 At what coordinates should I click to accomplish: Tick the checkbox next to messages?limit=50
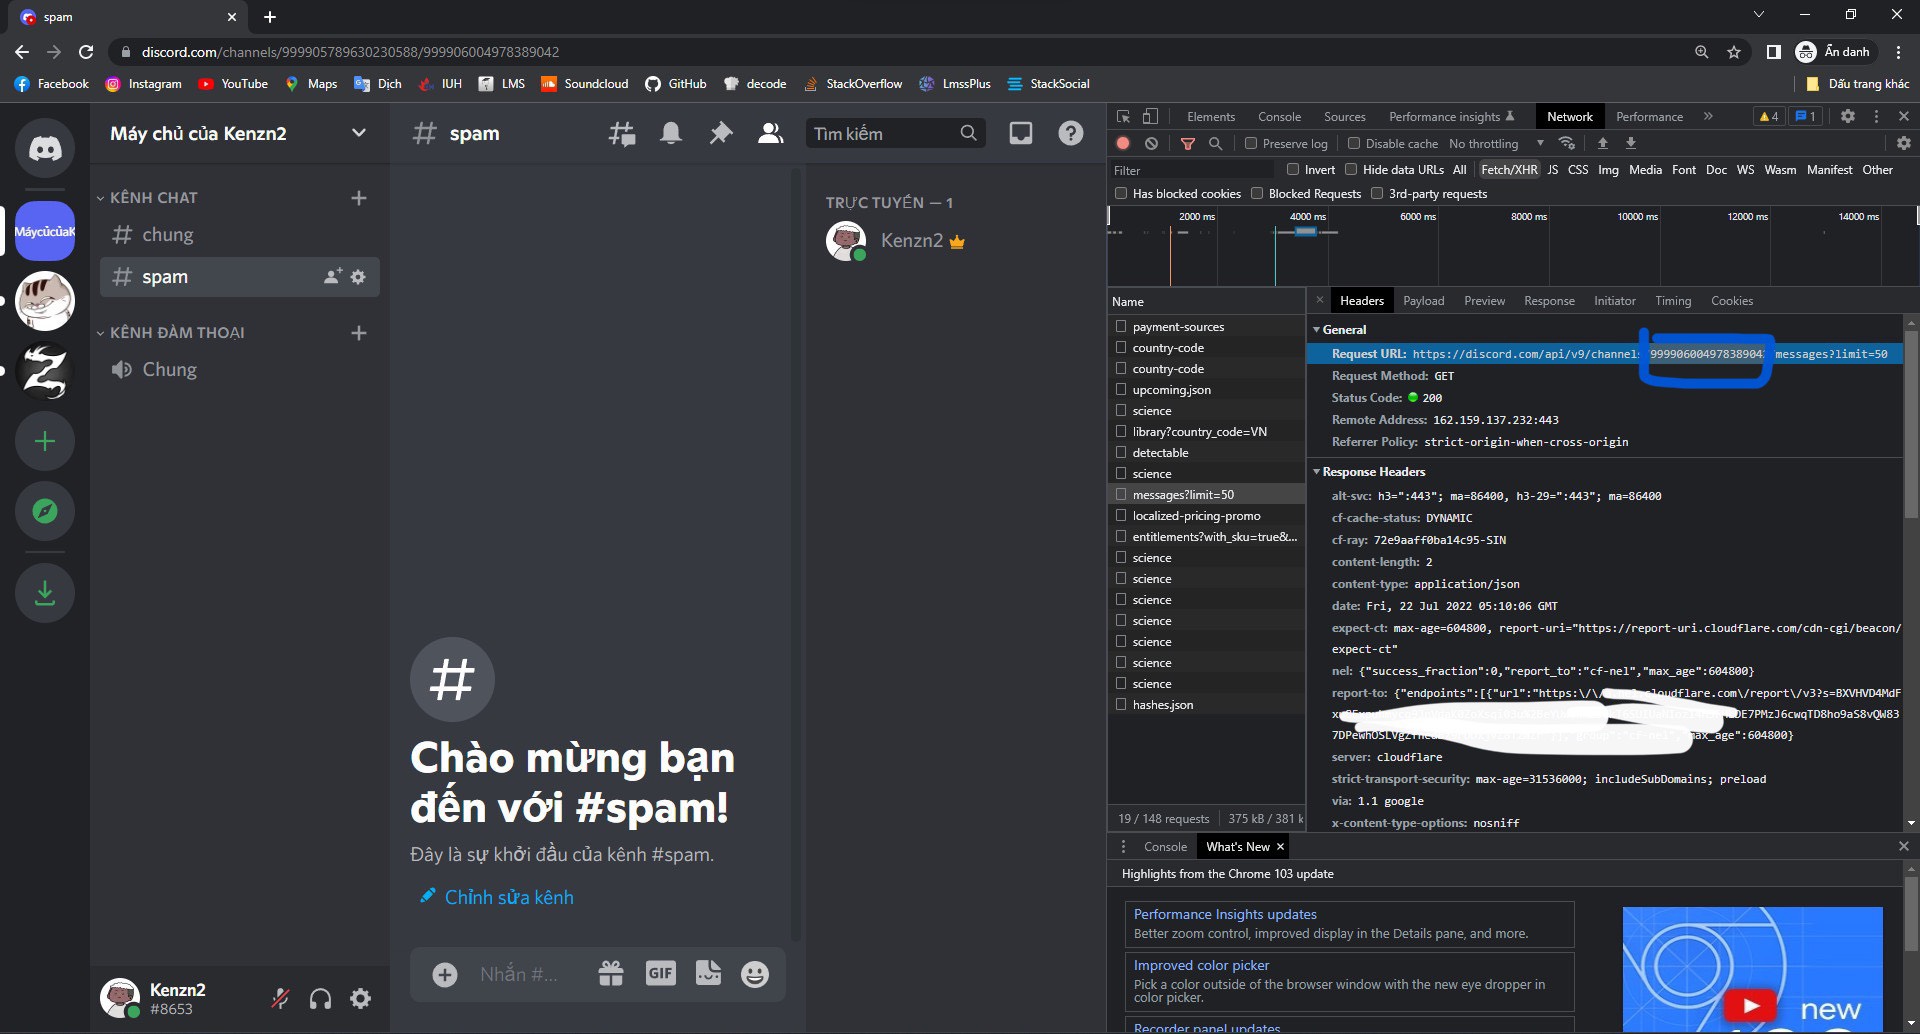[1121, 494]
